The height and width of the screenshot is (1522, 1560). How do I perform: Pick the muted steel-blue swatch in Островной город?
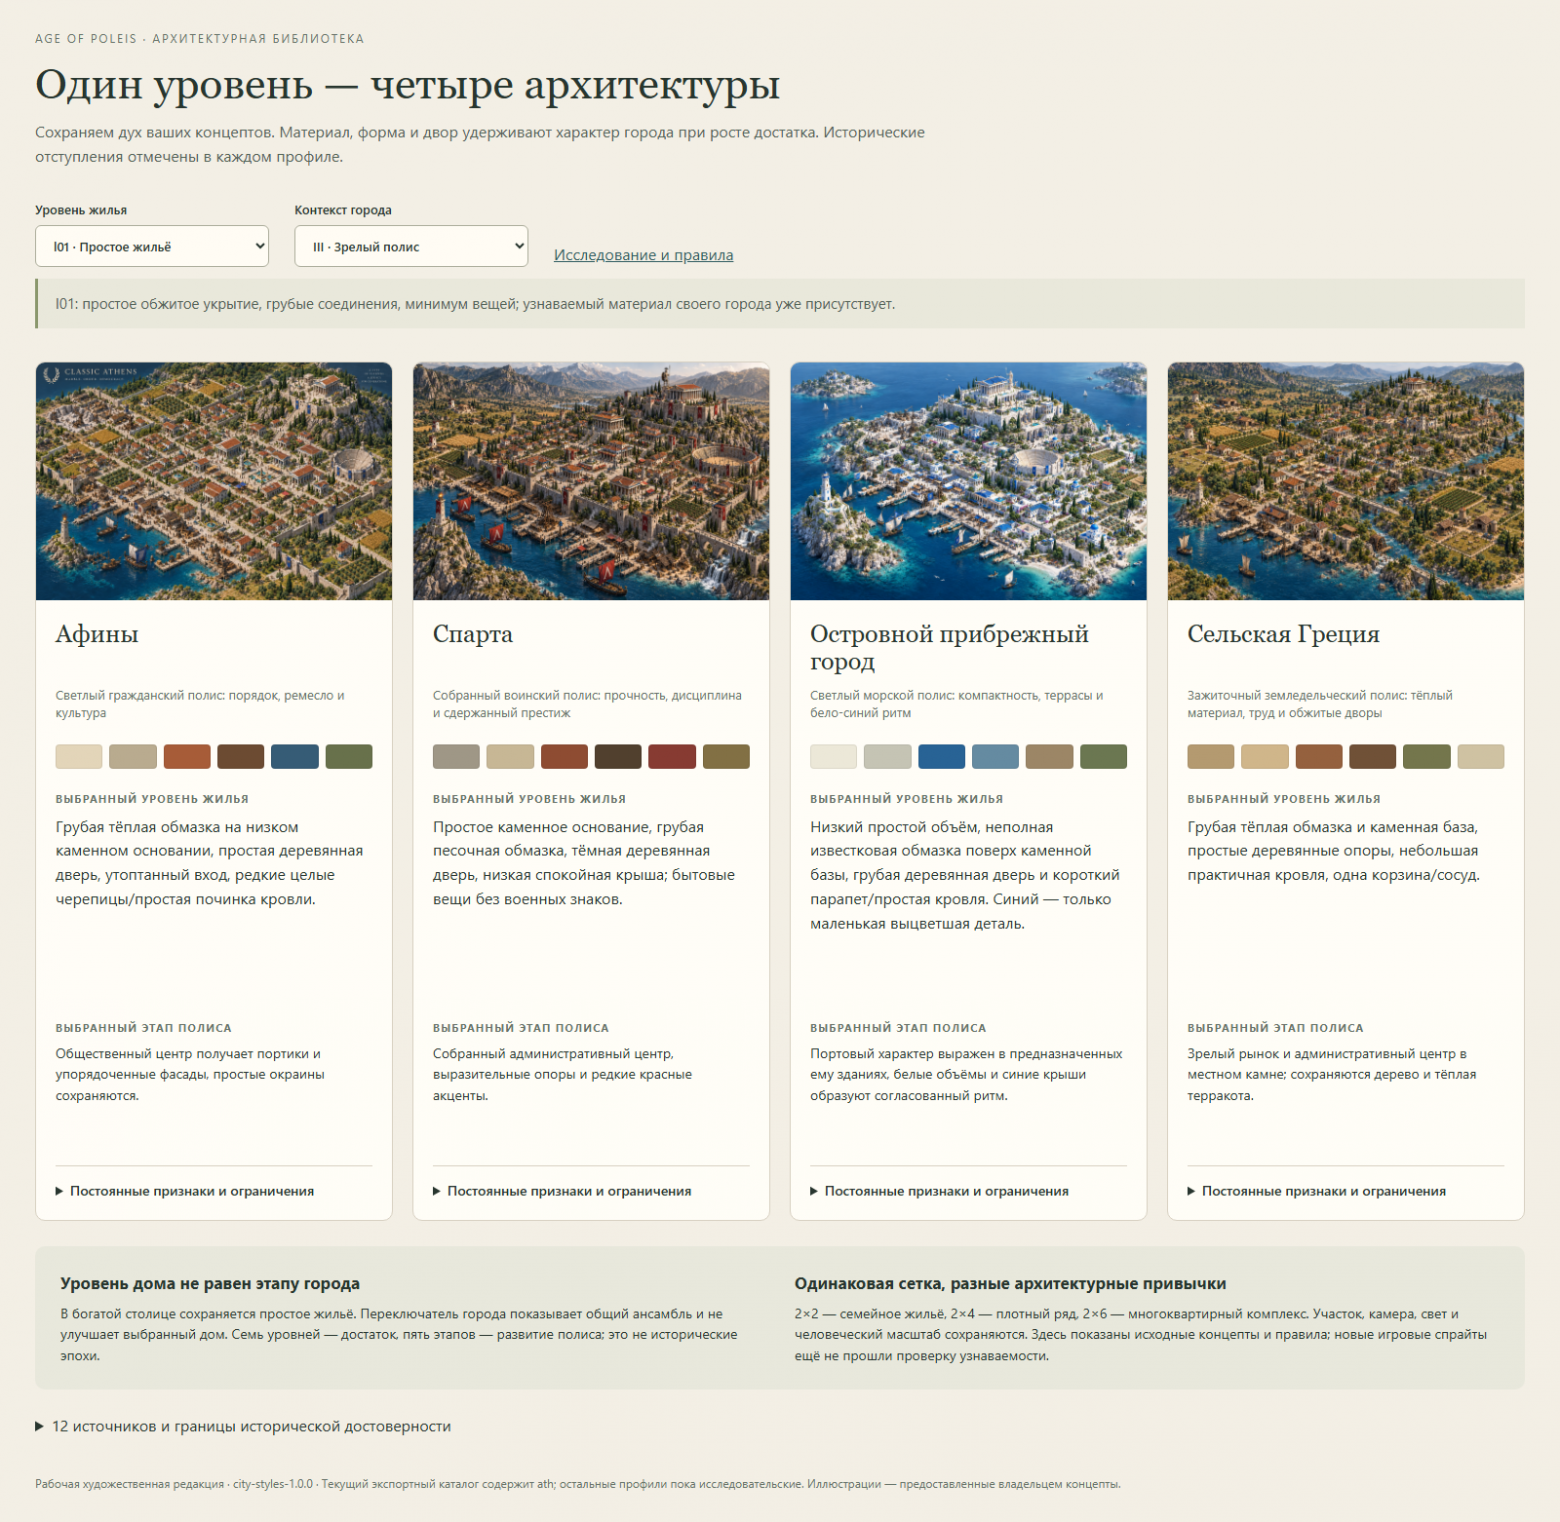click(x=996, y=756)
